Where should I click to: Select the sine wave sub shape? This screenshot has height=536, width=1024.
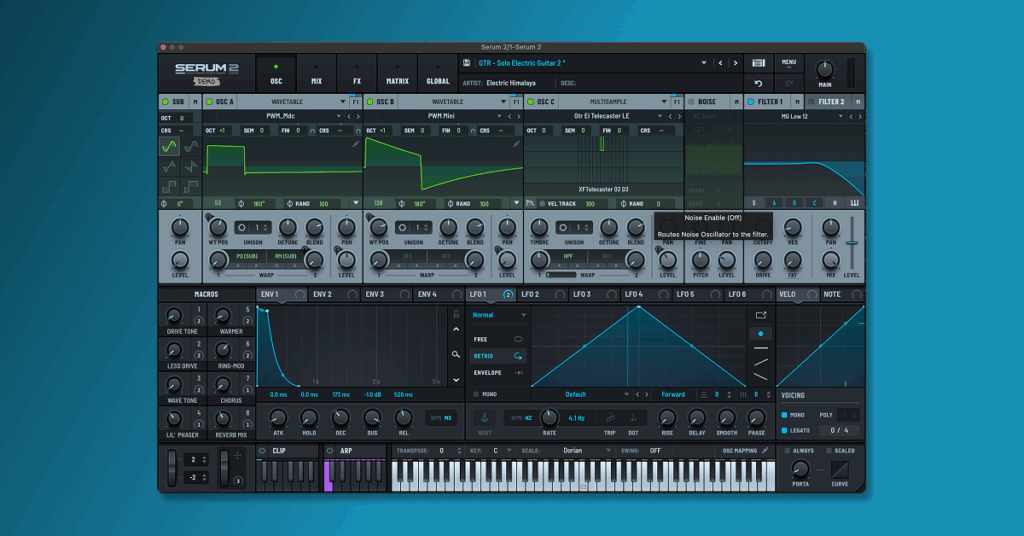tap(169, 146)
